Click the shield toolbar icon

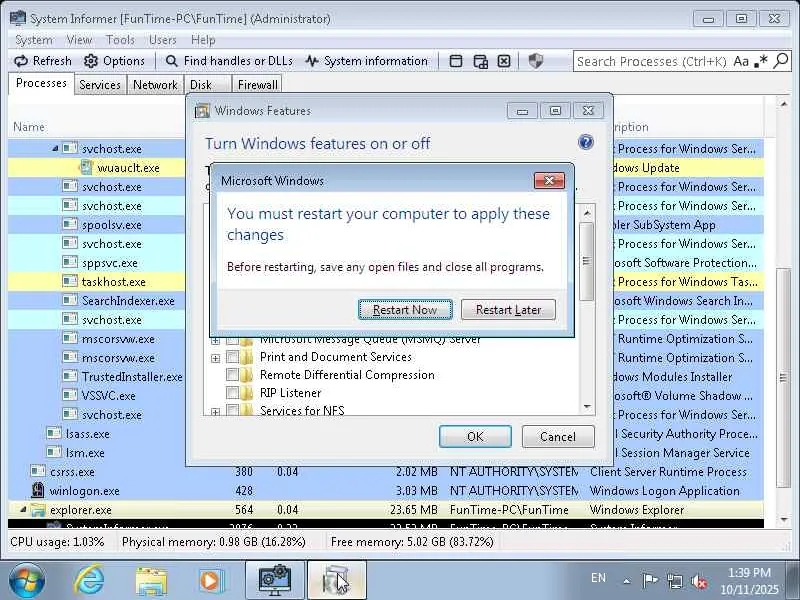pyautogui.click(x=535, y=61)
